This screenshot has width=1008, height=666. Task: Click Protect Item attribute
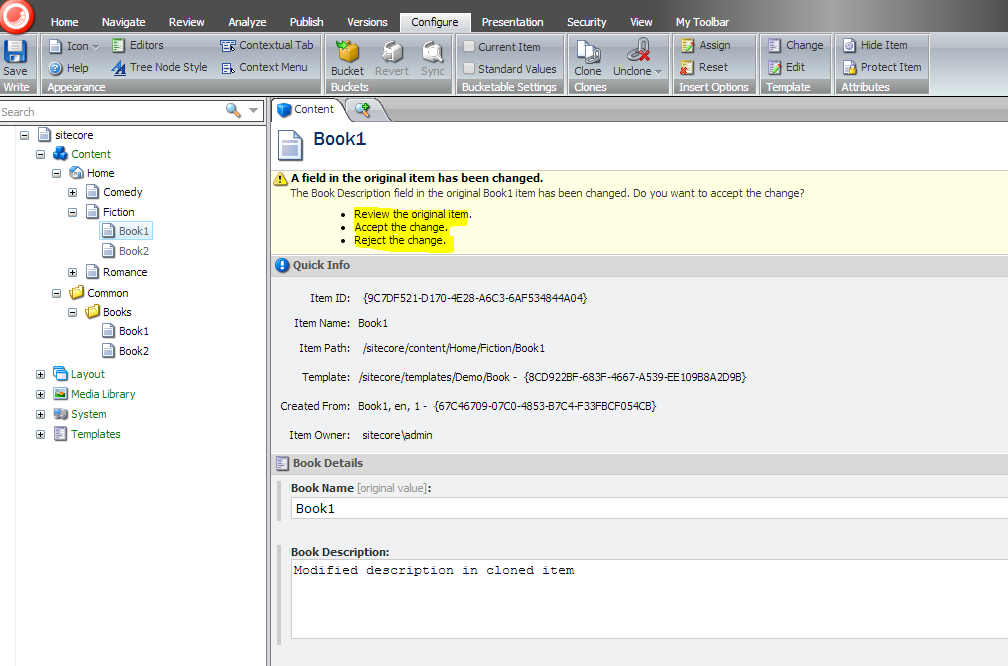pyautogui.click(x=882, y=67)
